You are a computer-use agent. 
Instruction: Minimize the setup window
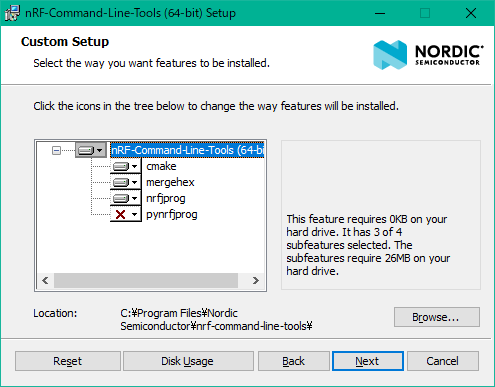[380, 13]
